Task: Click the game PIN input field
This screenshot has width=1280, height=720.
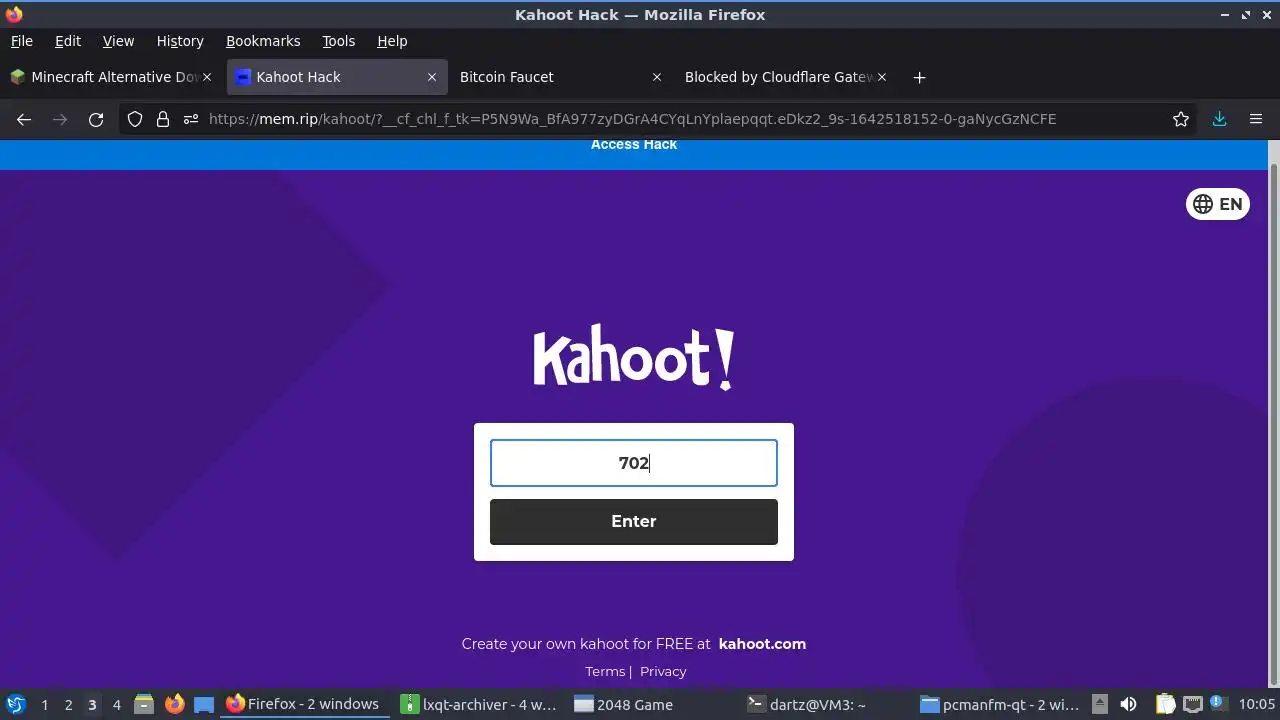Action: pos(634,463)
